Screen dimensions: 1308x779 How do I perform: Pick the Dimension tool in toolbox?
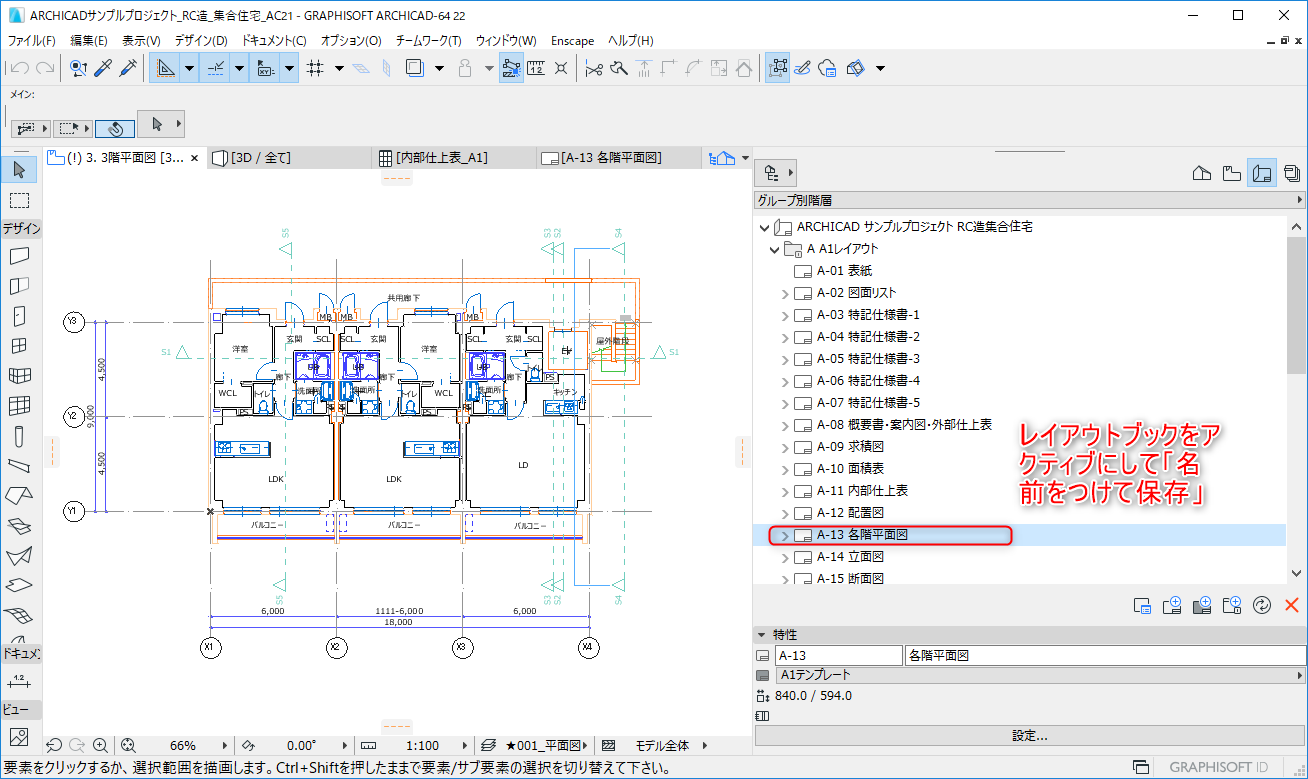19,682
